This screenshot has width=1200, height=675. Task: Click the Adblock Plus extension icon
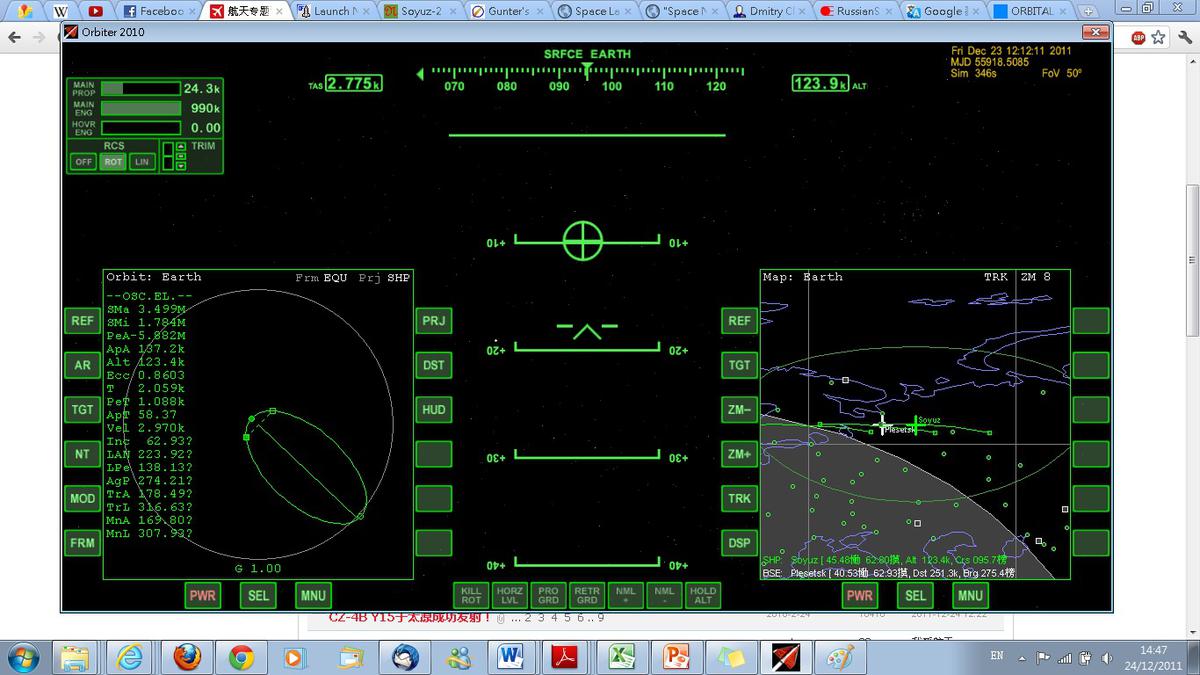(x=1138, y=37)
